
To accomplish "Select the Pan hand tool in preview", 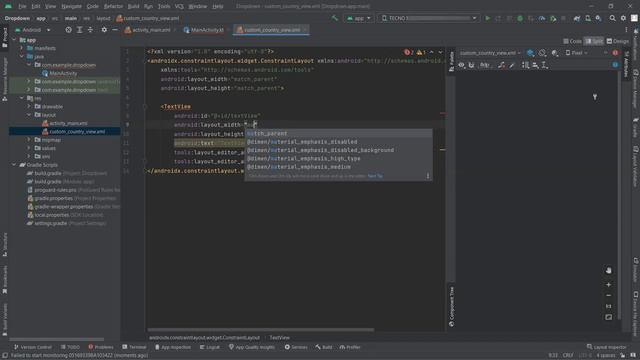I will pyautogui.click(x=609, y=271).
